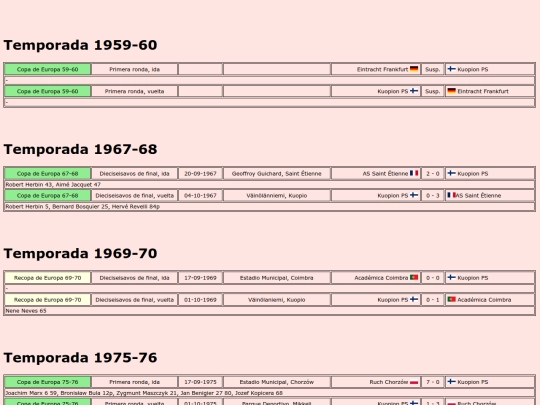Image resolution: width=540 pixels, height=405 pixels.
Task: Click Recopa de Europa 69-70 cell, ida row
Action: 48,278
